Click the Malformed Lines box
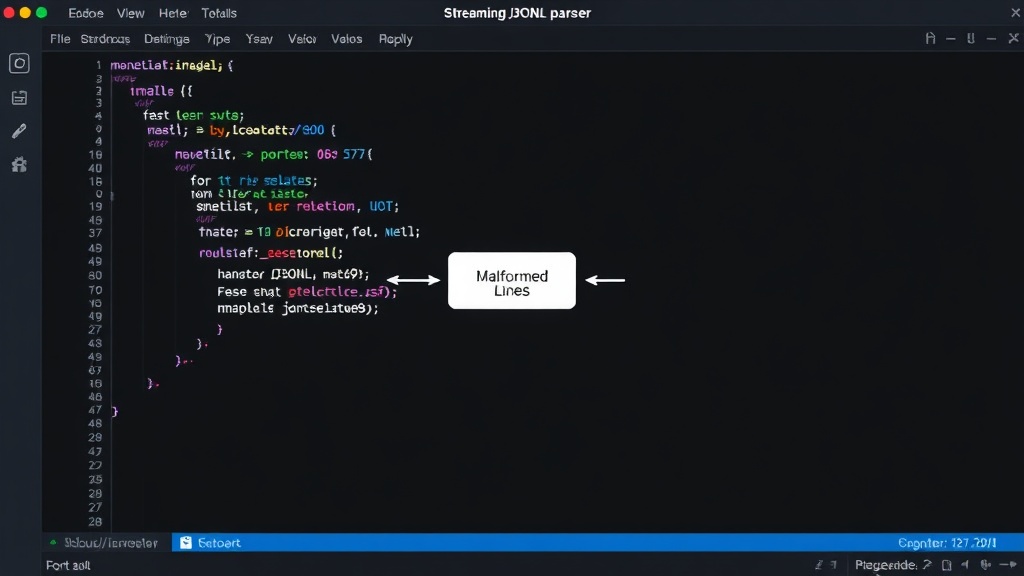 [x=512, y=281]
